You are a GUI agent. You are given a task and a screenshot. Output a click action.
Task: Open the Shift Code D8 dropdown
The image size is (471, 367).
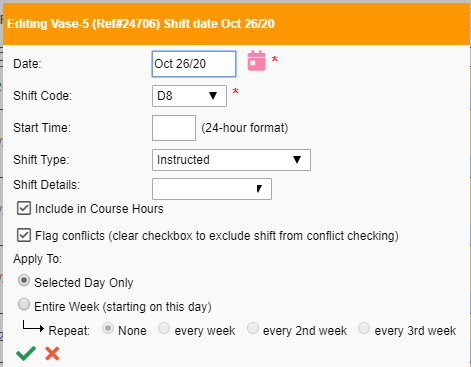[189, 96]
